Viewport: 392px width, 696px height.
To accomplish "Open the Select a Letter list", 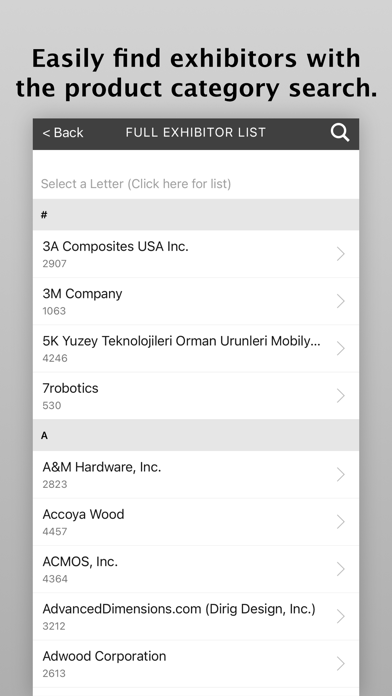I will (x=196, y=183).
